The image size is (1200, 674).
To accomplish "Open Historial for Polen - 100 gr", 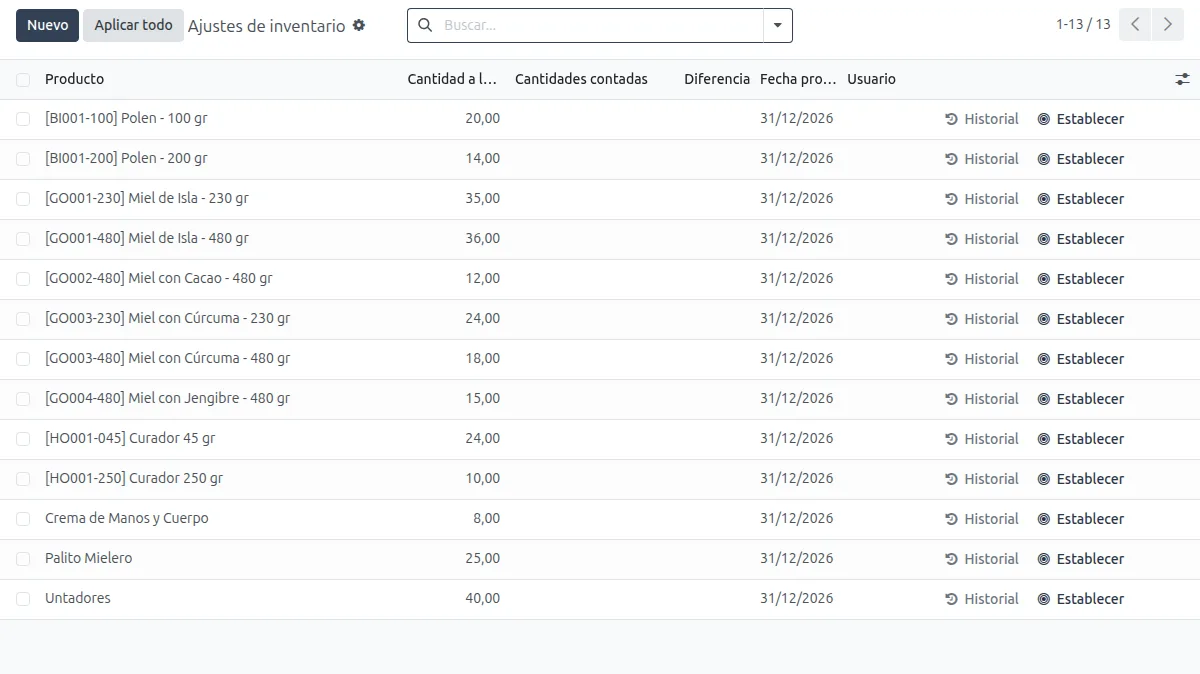I will pos(982,119).
